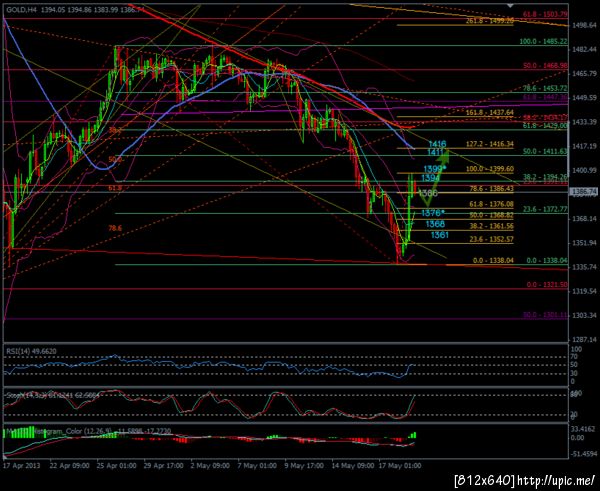
Task: Click the 100.0 - 1399.60 yellow Fibonacci label
Action: 489,169
